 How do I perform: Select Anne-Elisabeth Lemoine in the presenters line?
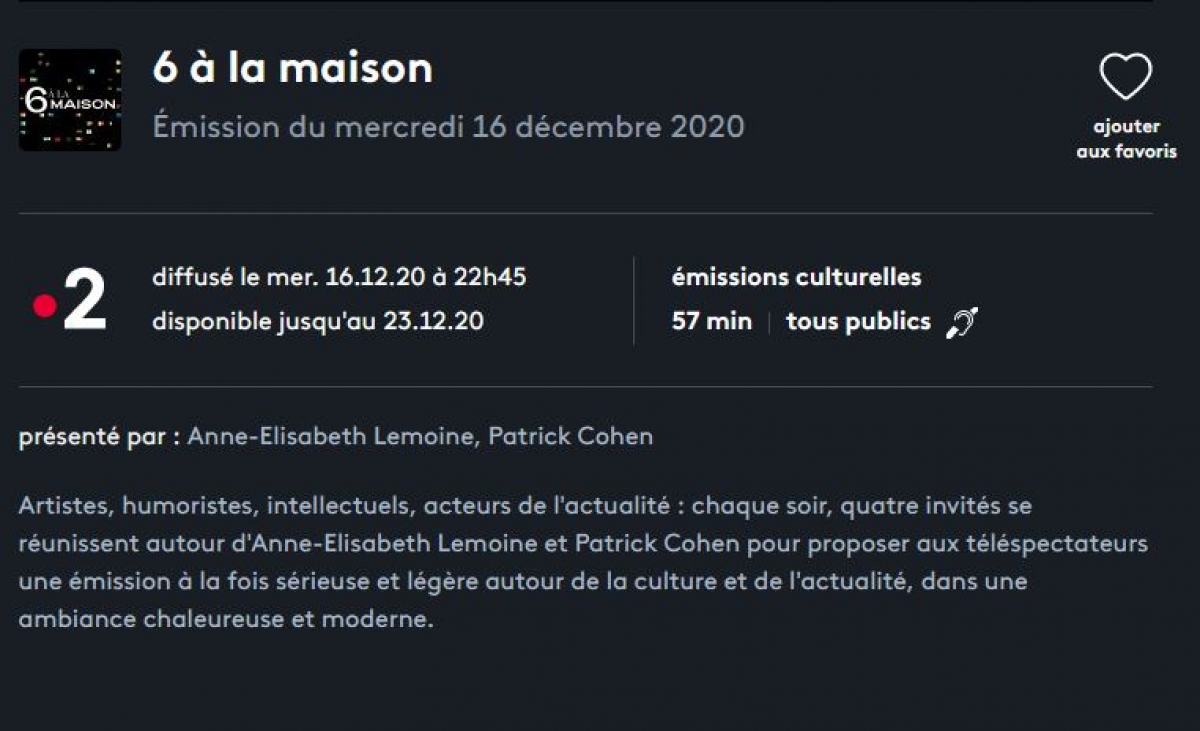coord(331,437)
